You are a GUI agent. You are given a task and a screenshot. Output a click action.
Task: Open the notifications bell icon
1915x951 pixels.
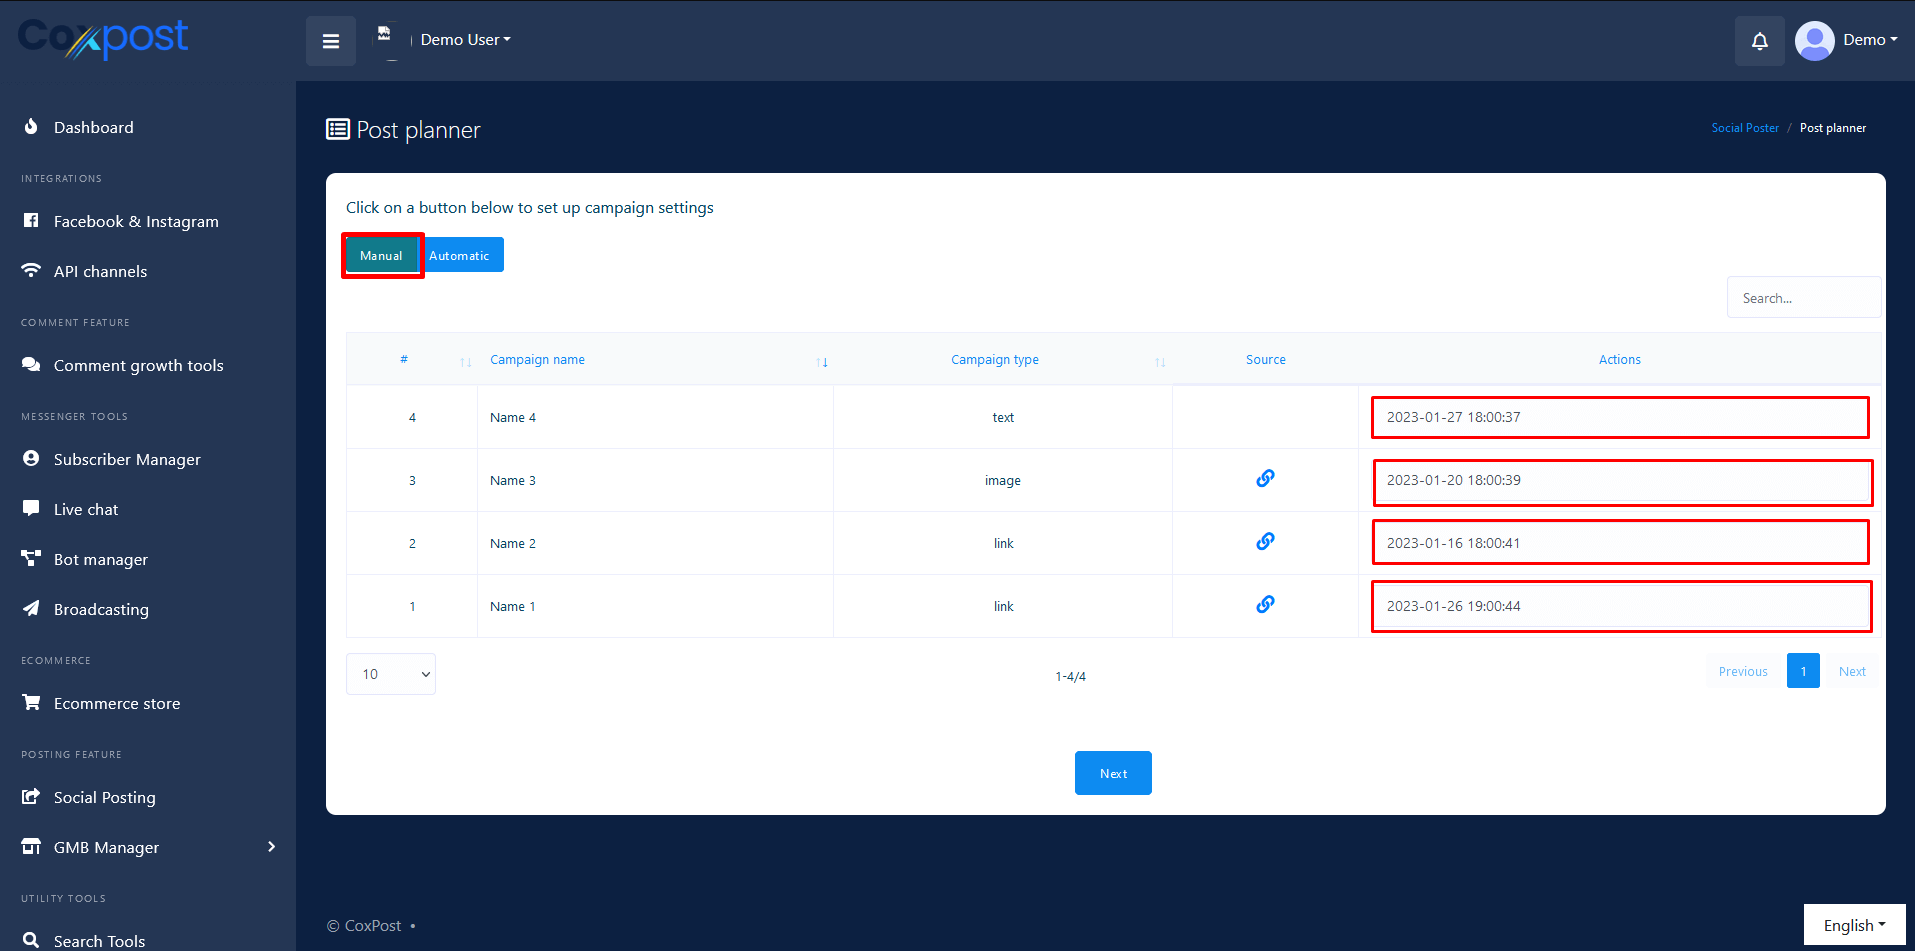1759,41
